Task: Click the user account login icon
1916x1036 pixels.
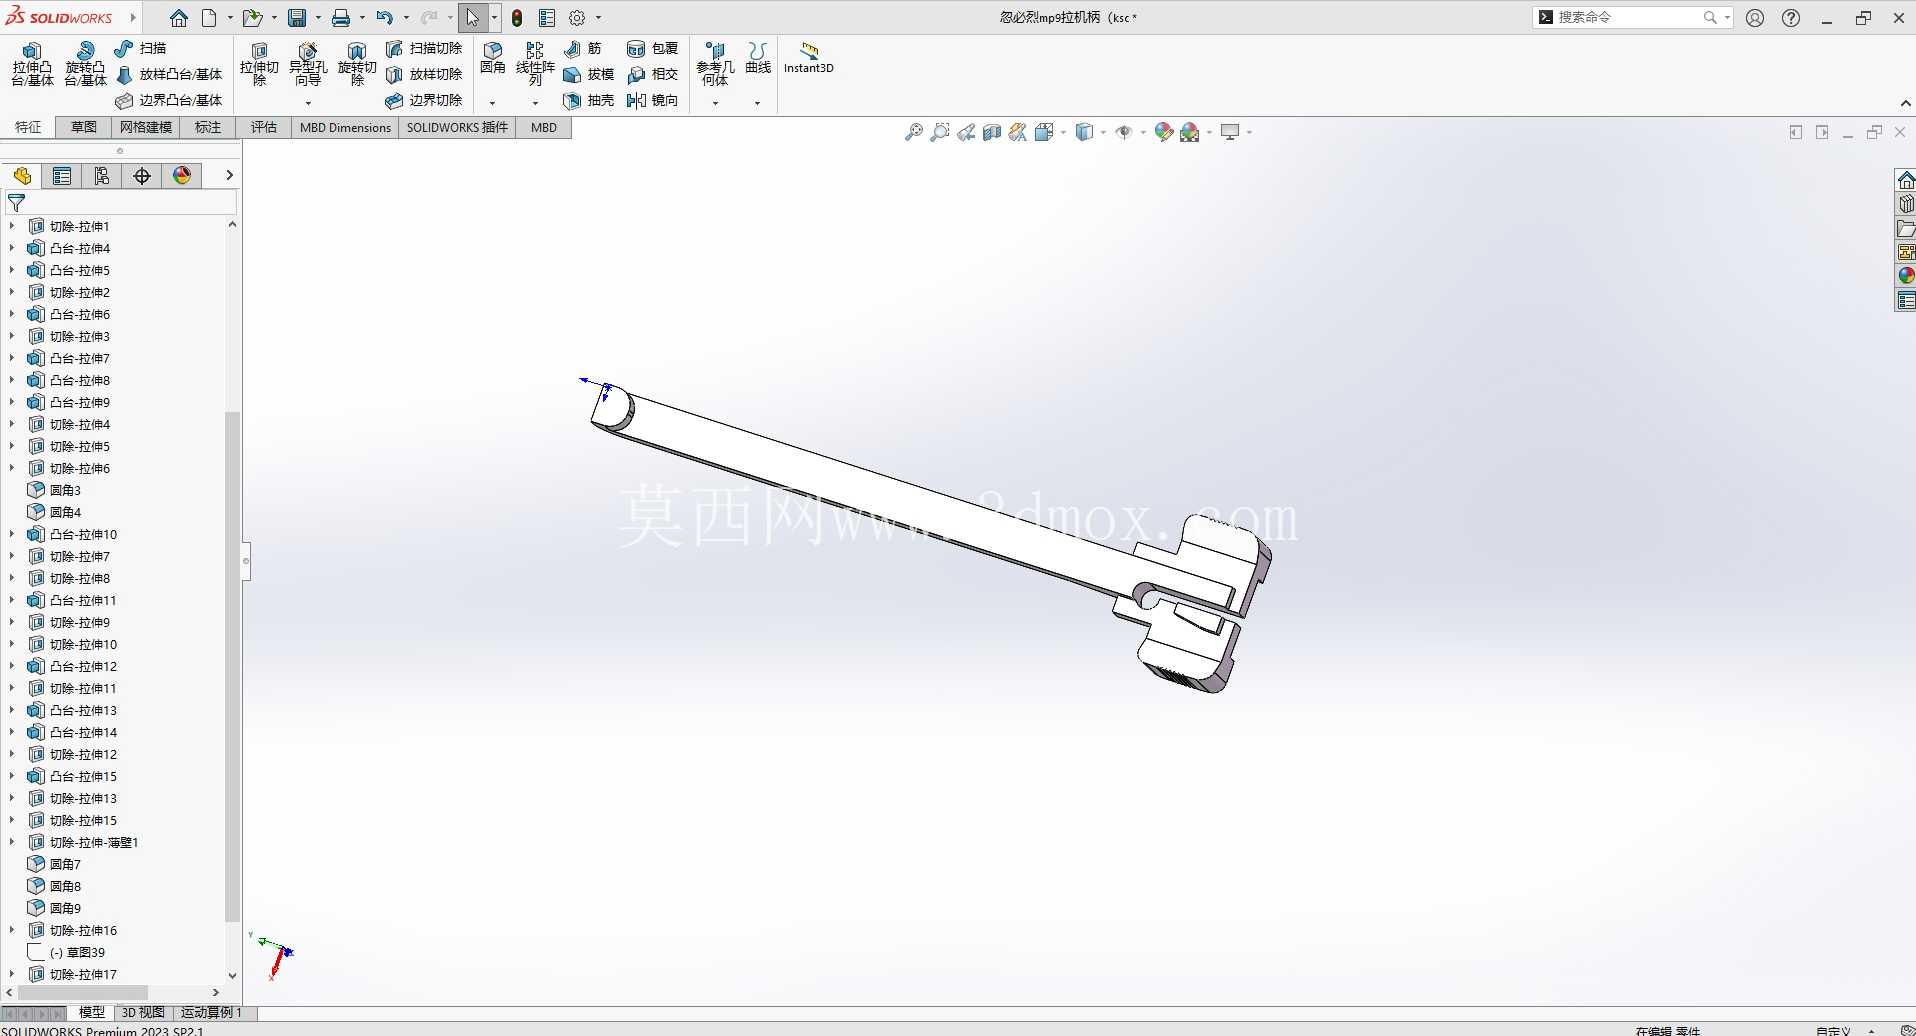Action: click(x=1755, y=18)
